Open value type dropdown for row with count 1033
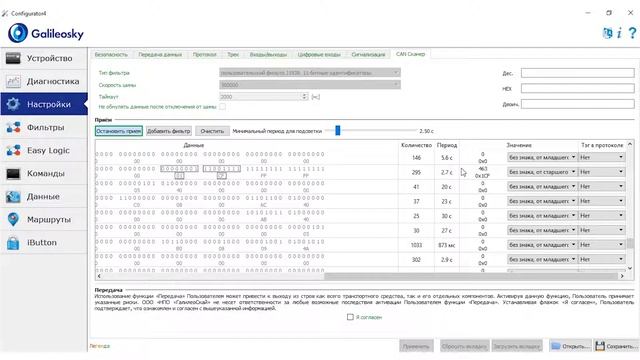Viewport: 640px width, 360px height. (x=542, y=245)
